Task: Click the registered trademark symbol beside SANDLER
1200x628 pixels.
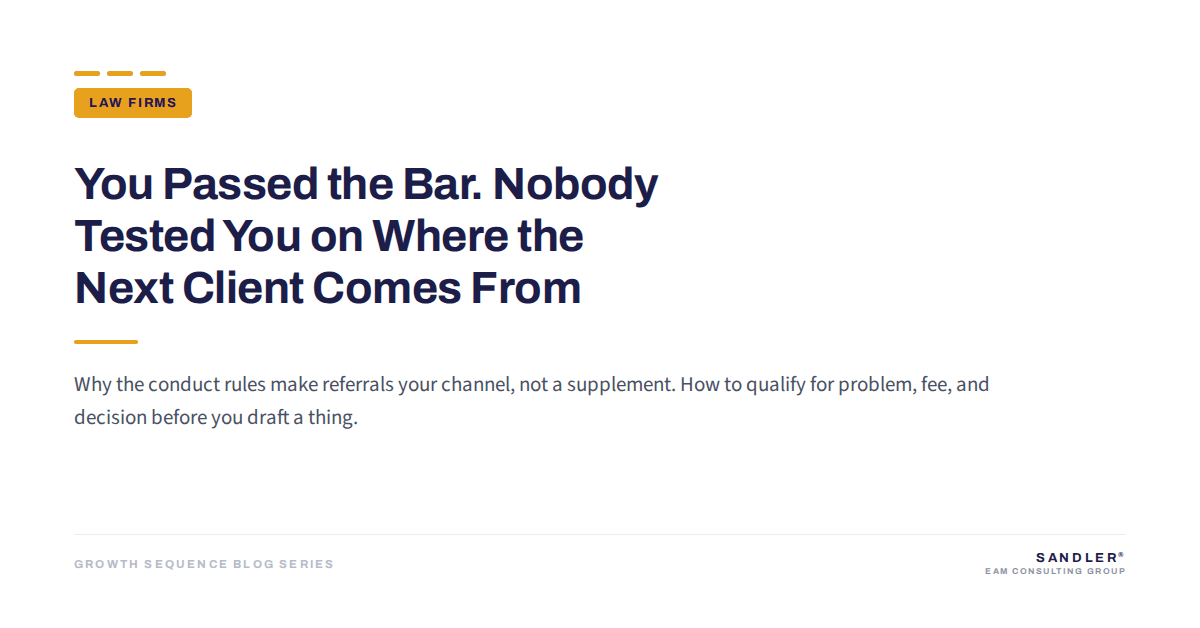Action: tap(1122, 554)
